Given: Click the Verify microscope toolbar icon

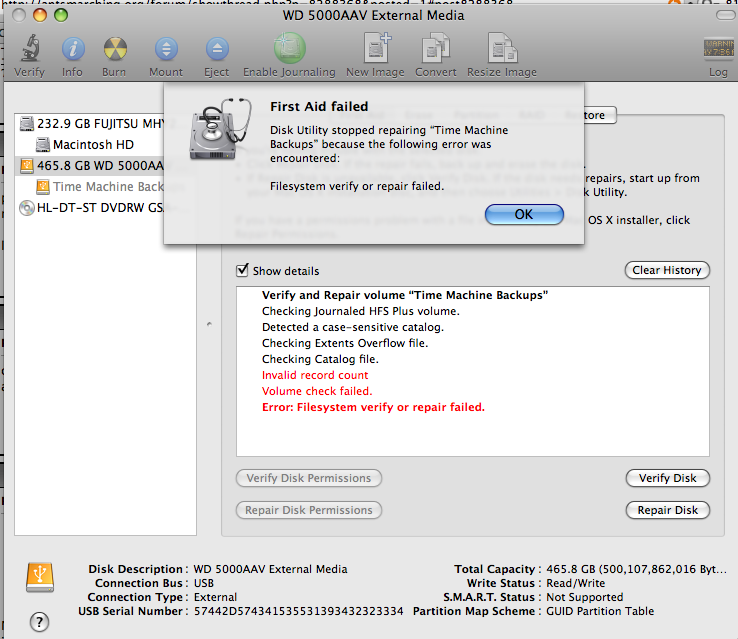Looking at the screenshot, I should point(30,48).
